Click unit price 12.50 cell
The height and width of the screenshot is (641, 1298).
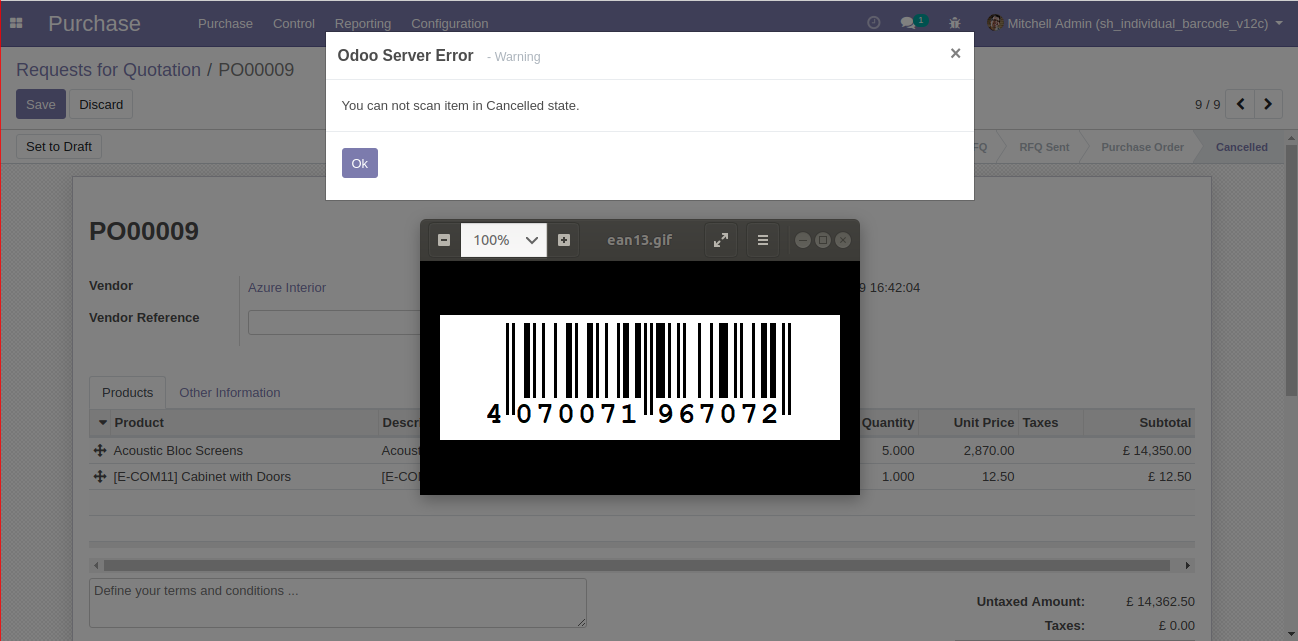pyautogui.click(x=998, y=477)
